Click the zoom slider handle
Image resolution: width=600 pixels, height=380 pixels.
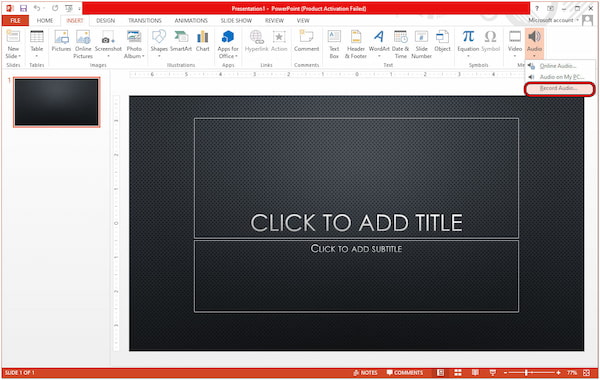527,373
